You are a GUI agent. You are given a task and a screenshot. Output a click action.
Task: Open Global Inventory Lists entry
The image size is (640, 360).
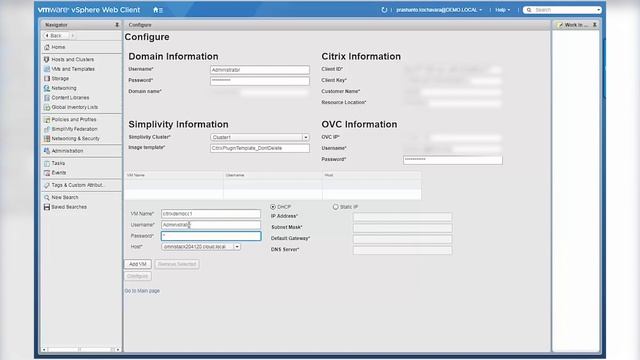[75, 107]
